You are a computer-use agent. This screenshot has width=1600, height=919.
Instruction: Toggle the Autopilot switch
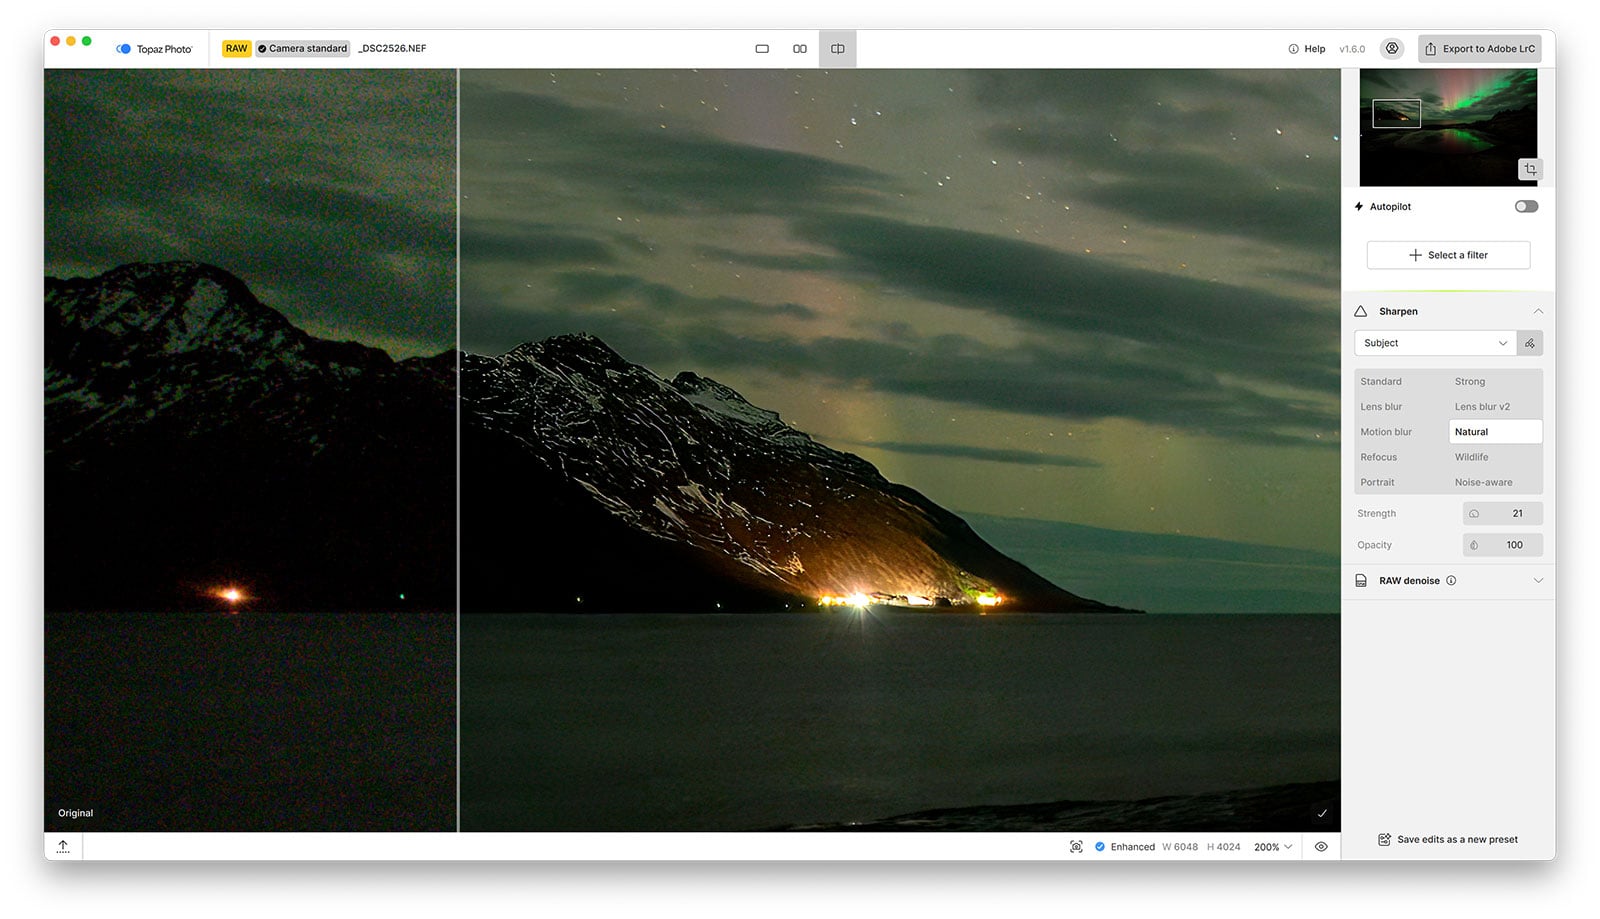[x=1526, y=207]
